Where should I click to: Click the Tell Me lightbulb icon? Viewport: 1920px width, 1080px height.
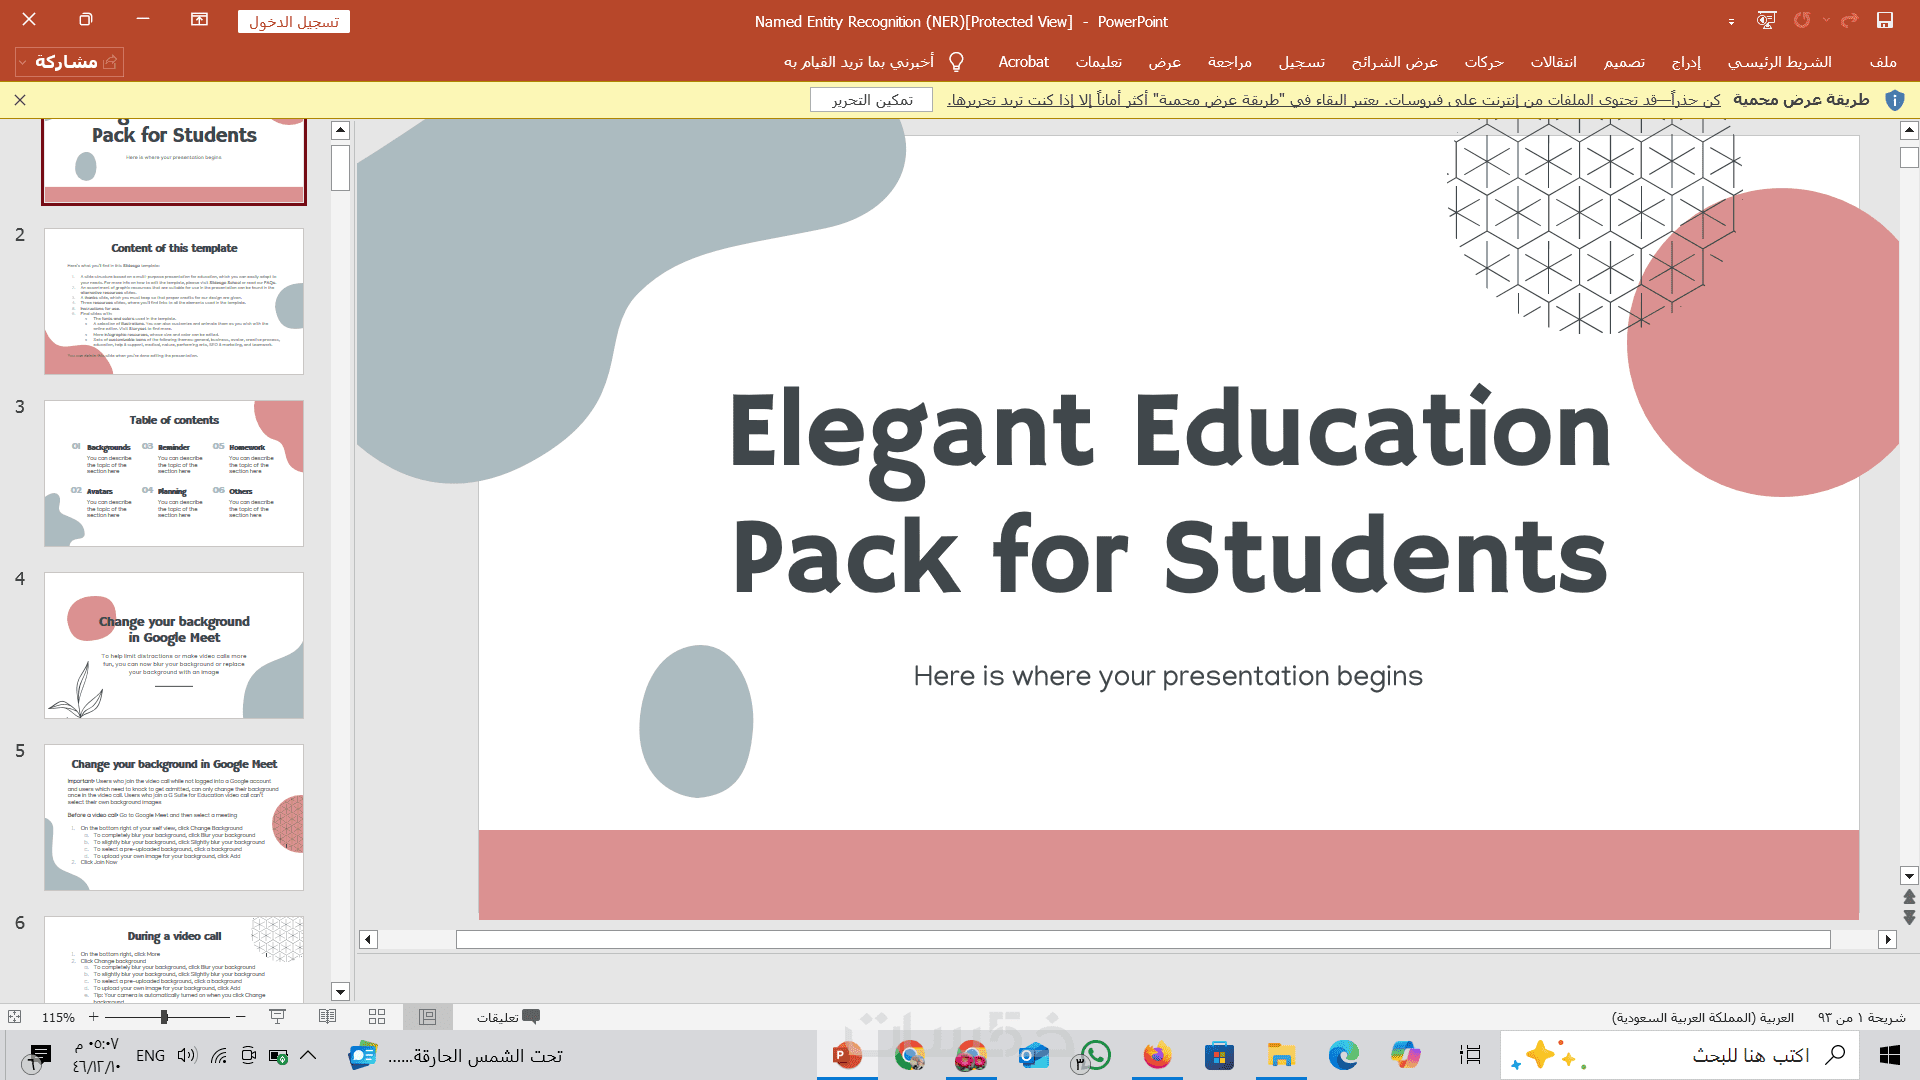[x=956, y=62]
